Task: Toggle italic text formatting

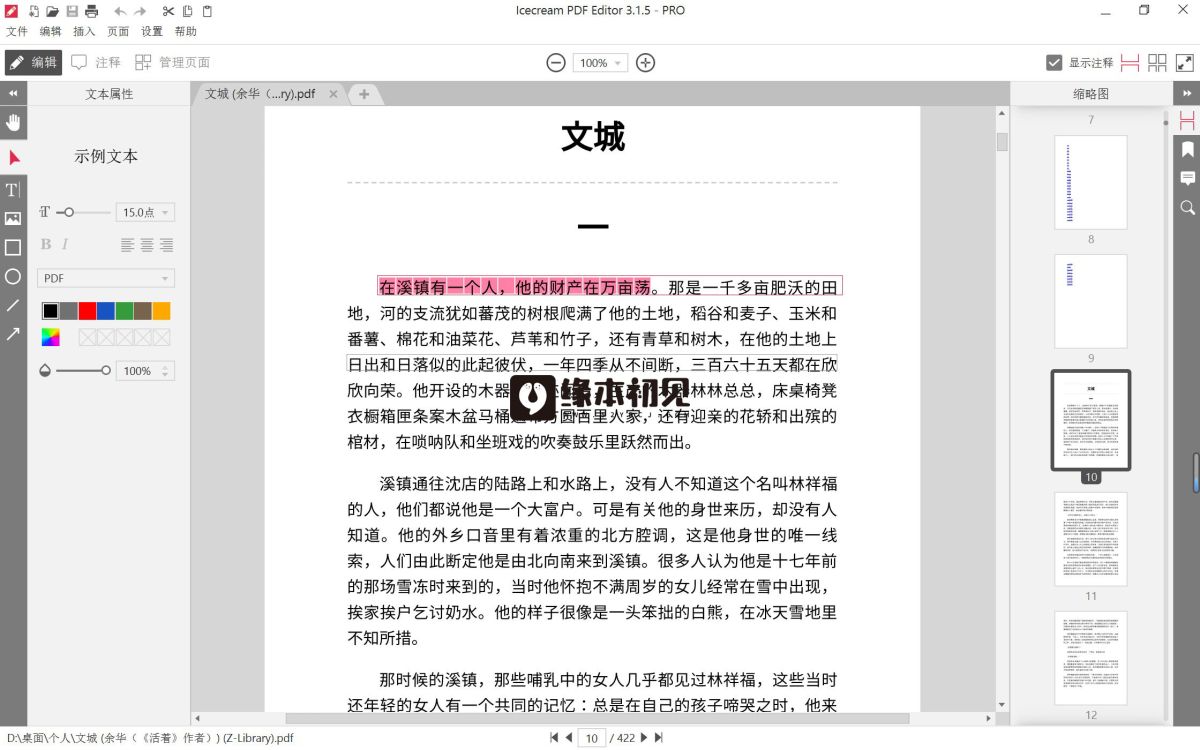Action: click(x=65, y=245)
